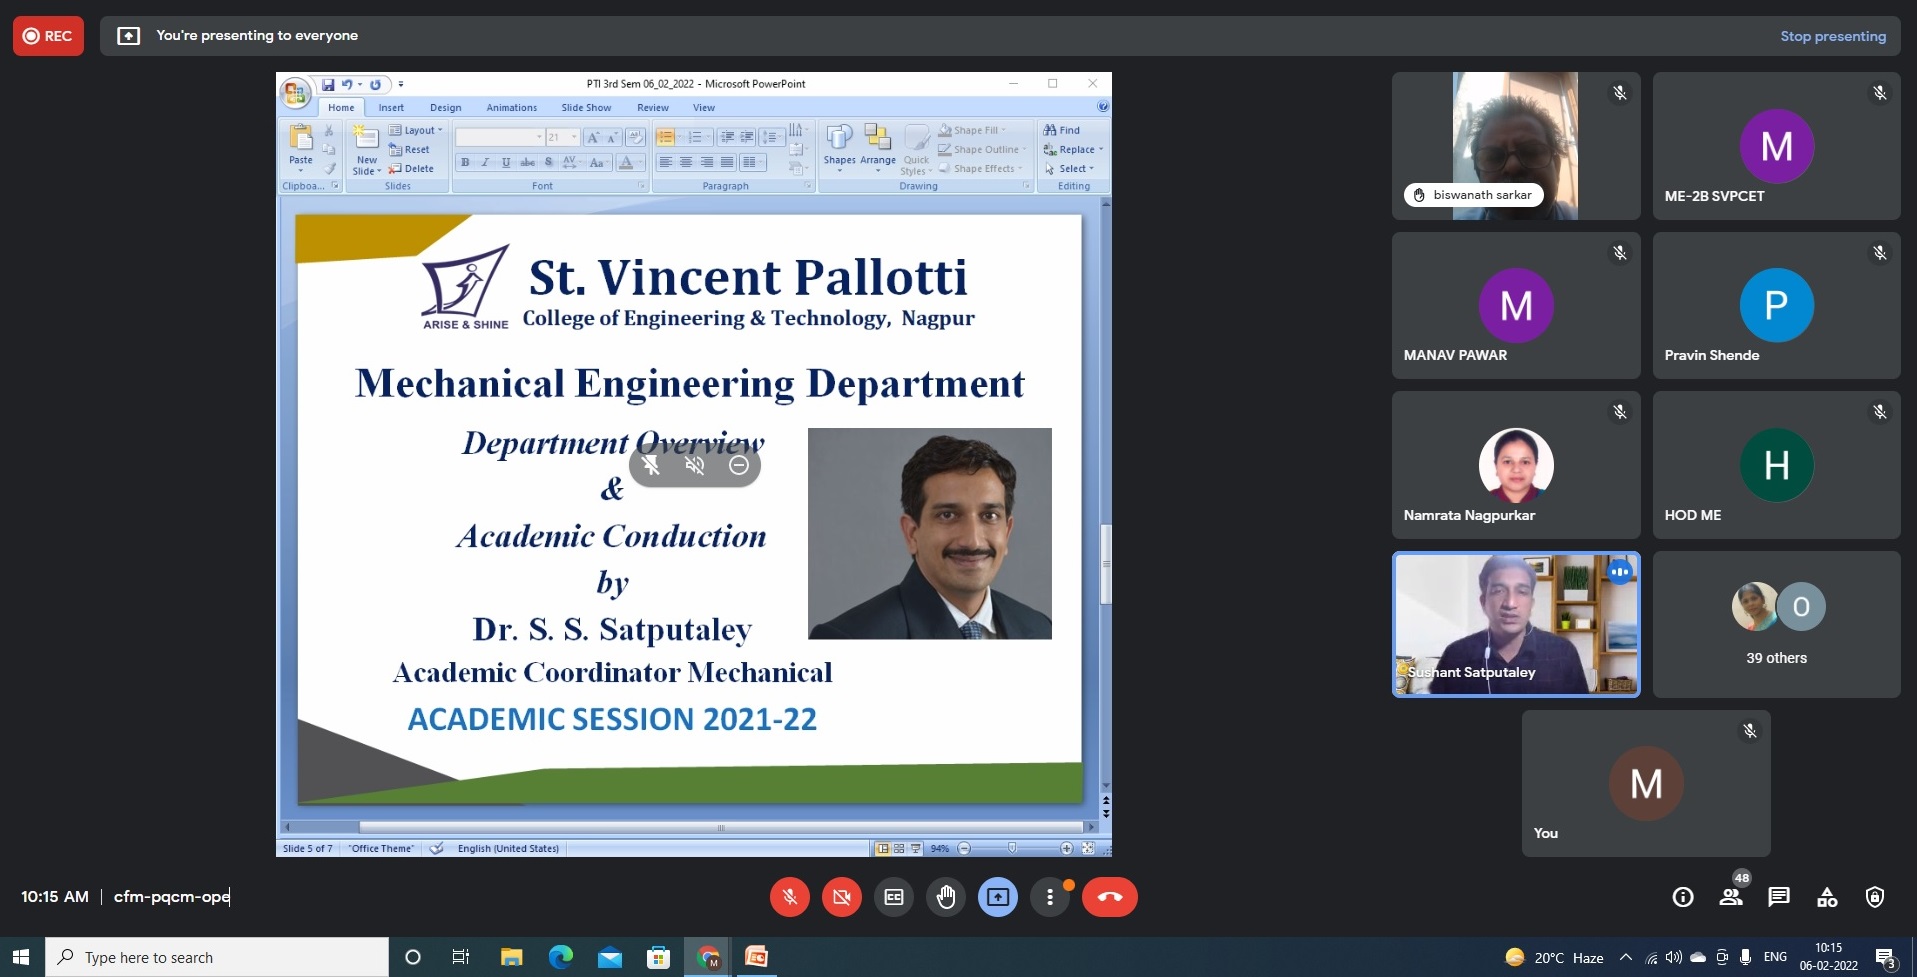1917x977 pixels.
Task: Zoom in with status bar plus
Action: tap(1067, 848)
